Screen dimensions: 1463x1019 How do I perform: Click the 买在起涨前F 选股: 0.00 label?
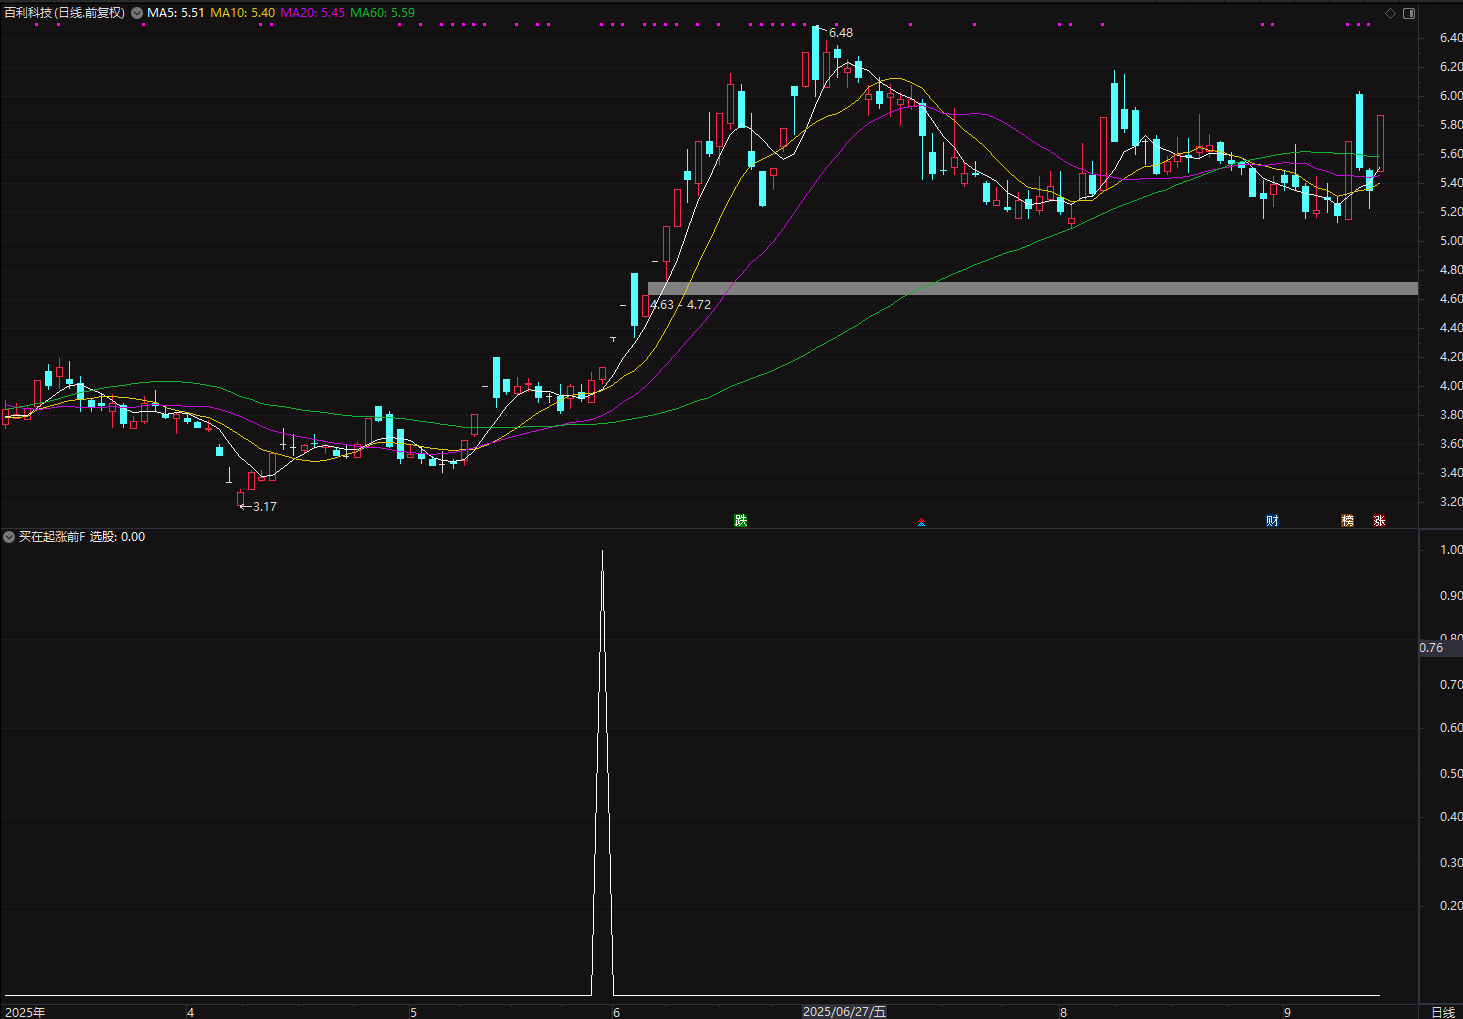tap(82, 537)
